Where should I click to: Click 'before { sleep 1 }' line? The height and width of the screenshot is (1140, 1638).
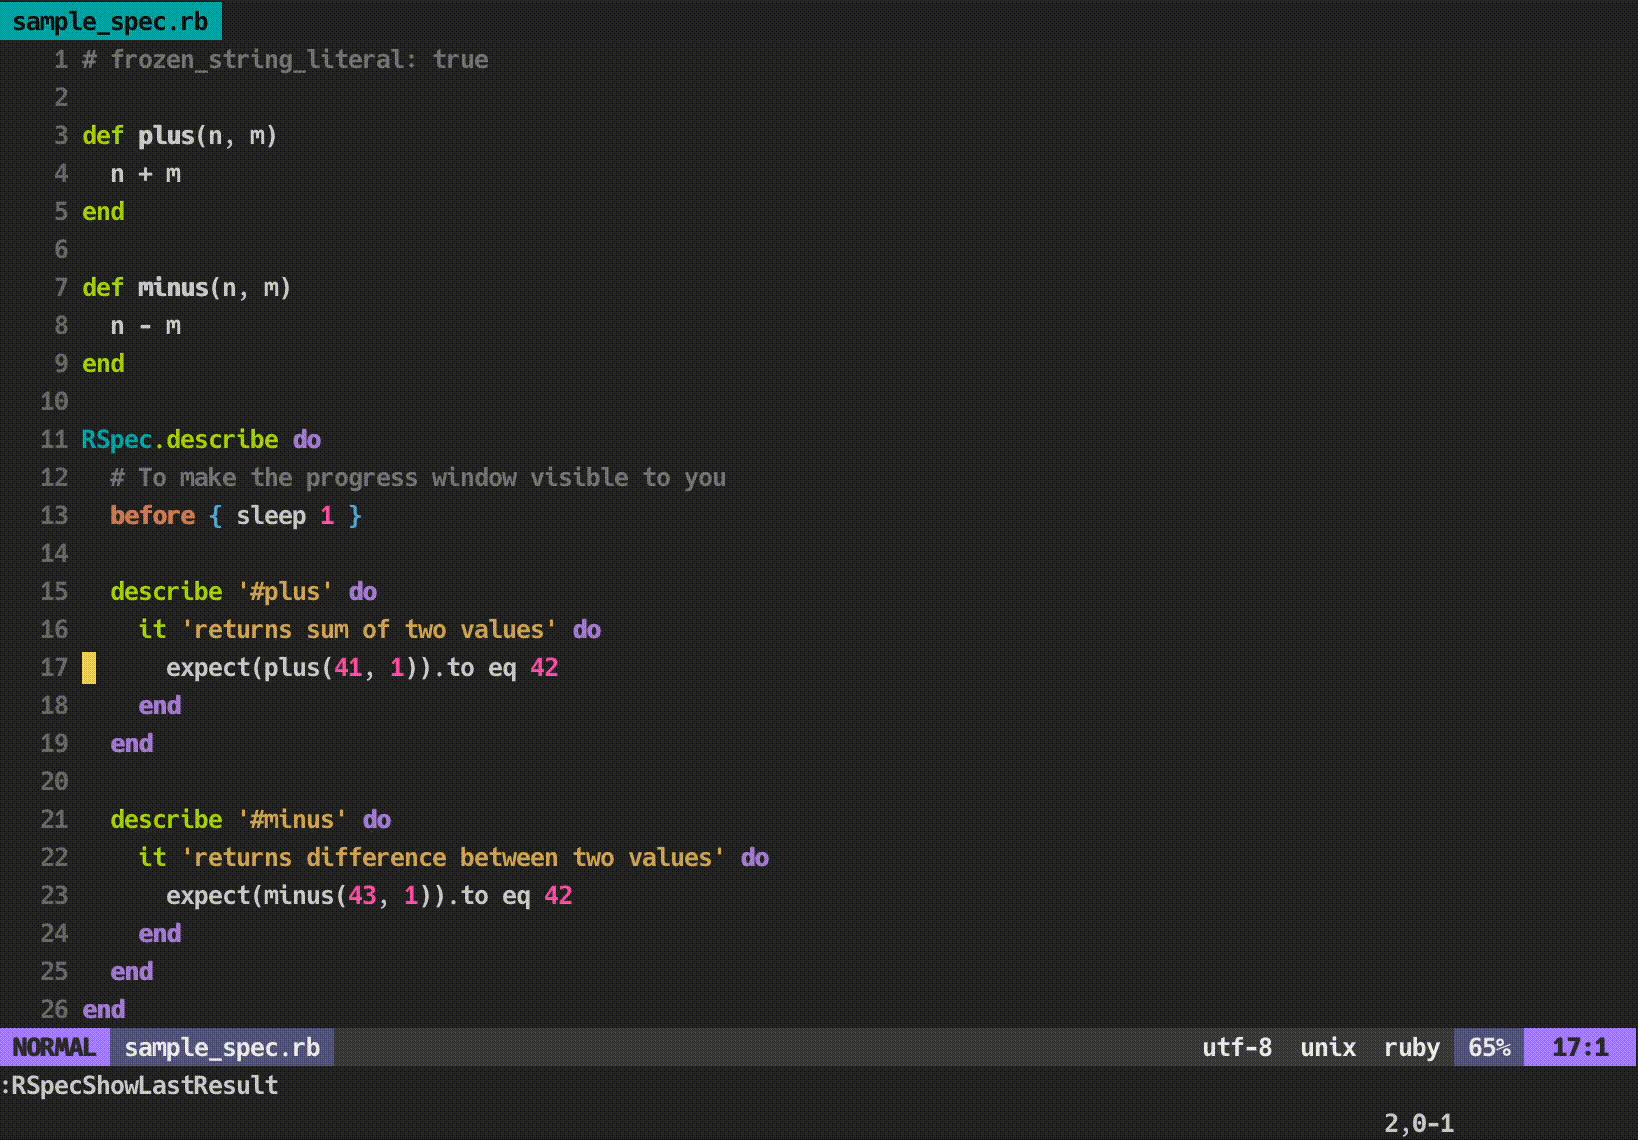[235, 515]
